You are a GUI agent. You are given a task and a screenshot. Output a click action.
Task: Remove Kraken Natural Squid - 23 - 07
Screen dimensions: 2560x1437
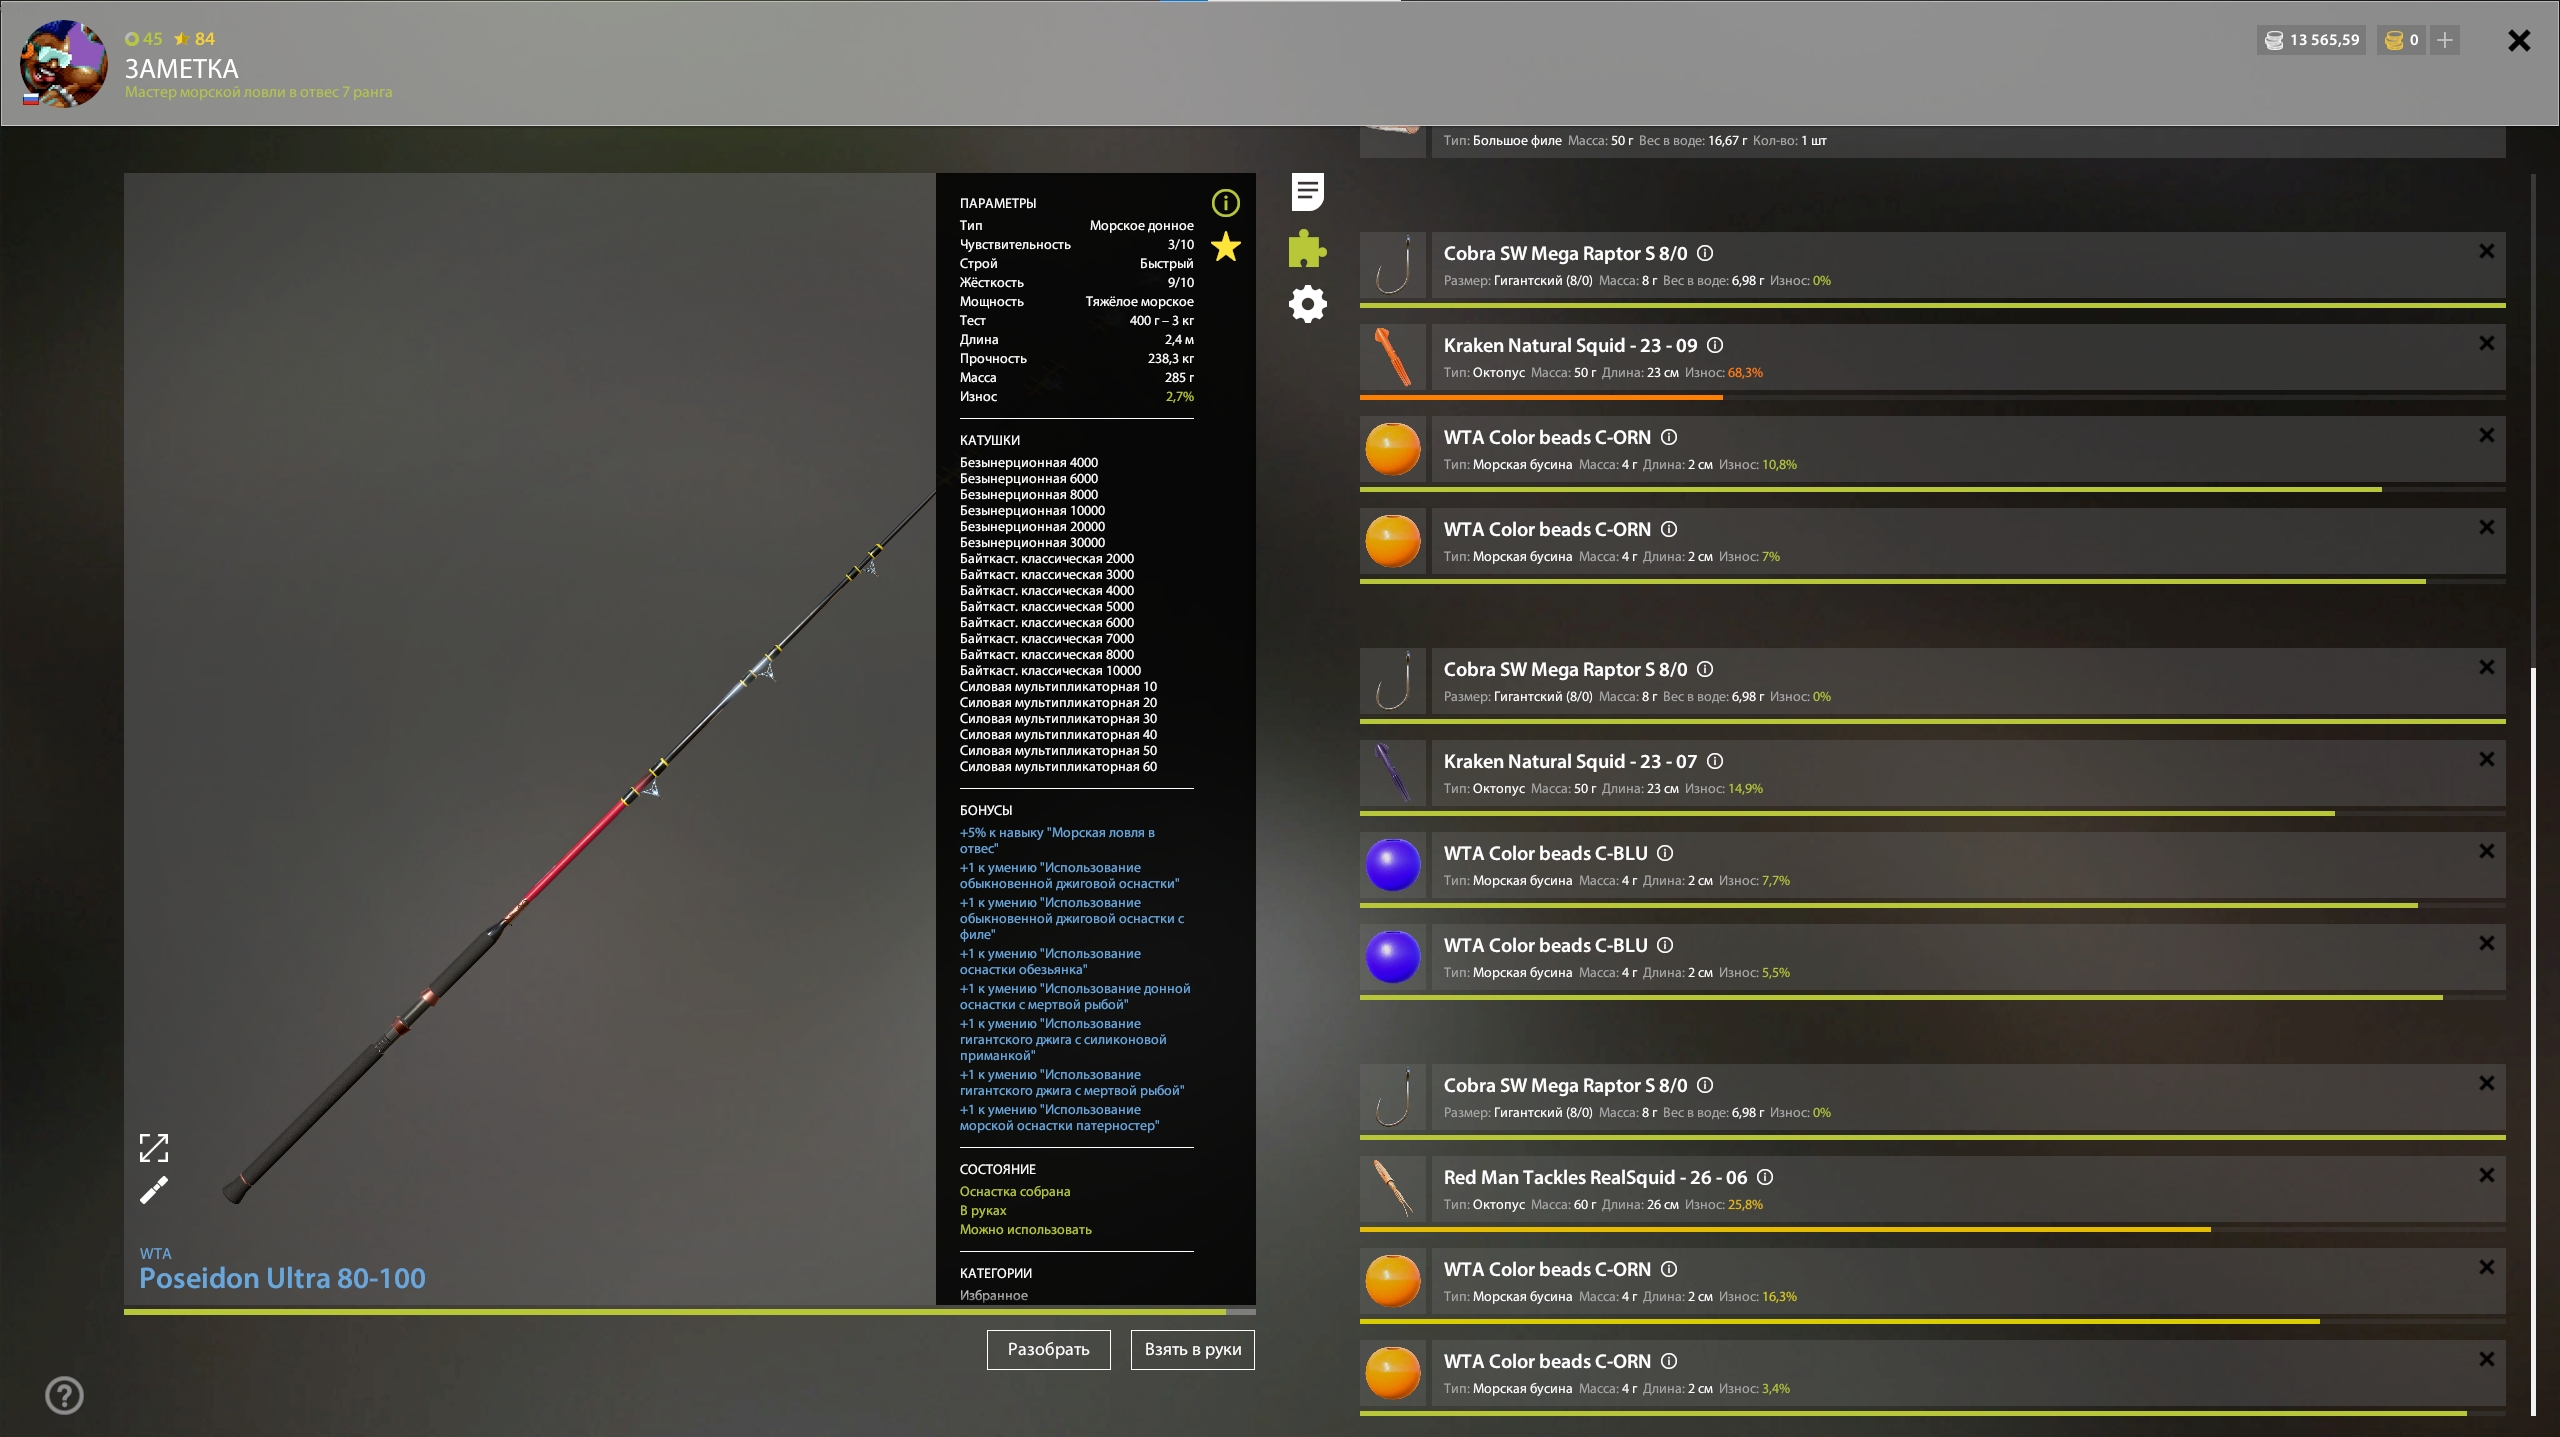pyautogui.click(x=2486, y=760)
